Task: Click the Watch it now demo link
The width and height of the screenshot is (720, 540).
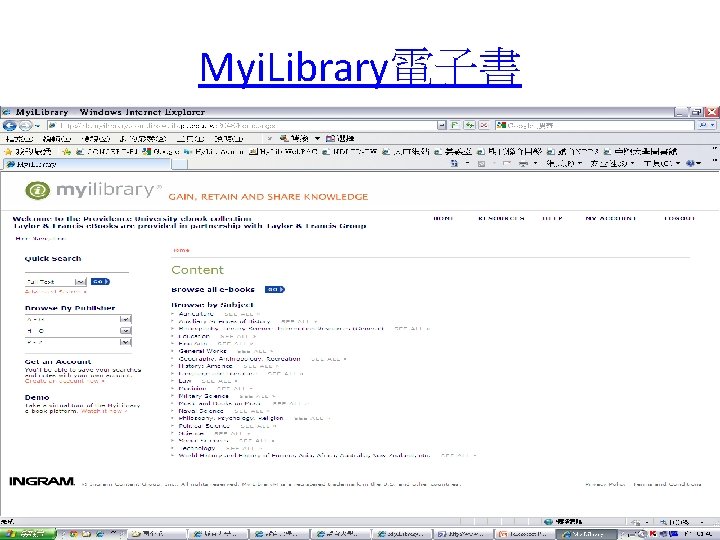Action: (104, 411)
